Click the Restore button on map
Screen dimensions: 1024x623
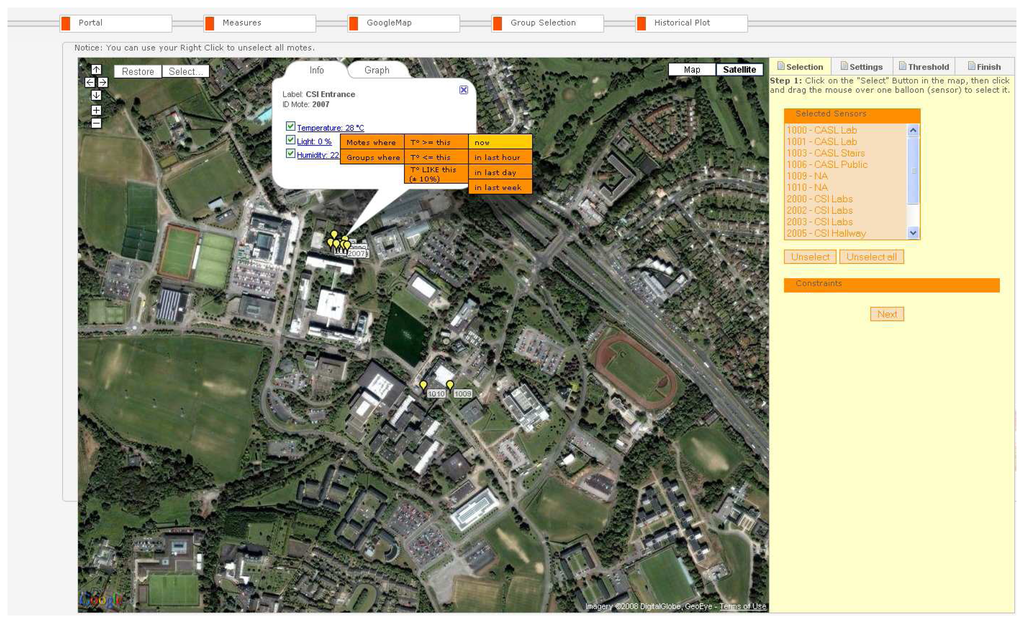pyautogui.click(x=138, y=71)
